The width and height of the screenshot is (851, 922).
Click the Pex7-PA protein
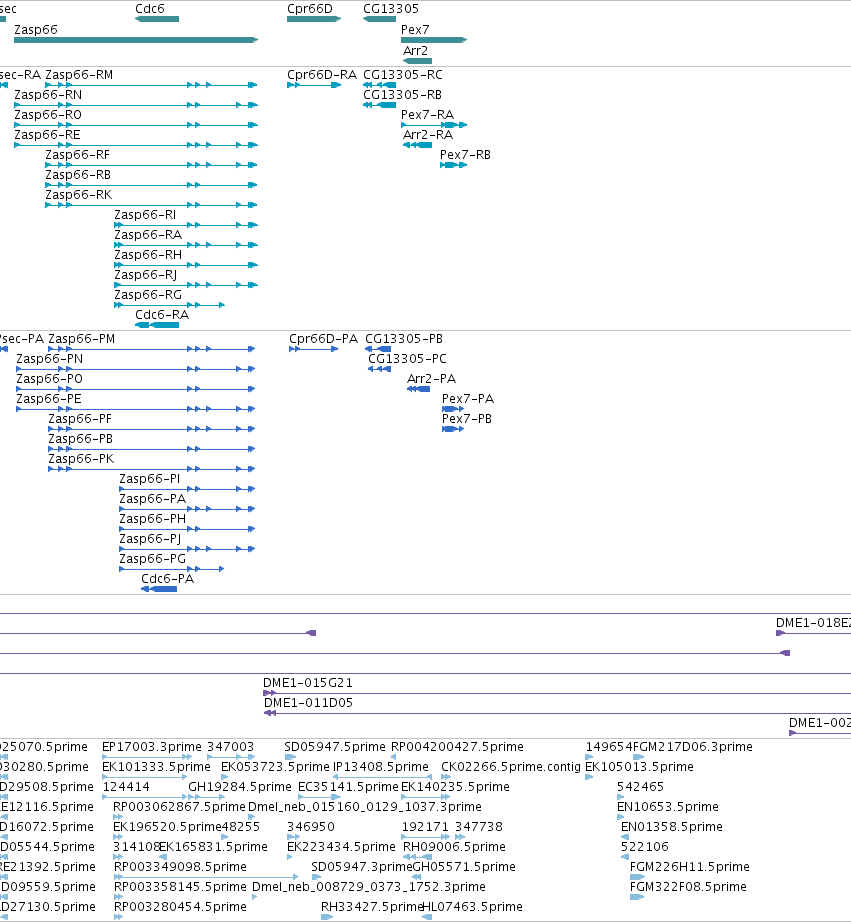pos(453,409)
